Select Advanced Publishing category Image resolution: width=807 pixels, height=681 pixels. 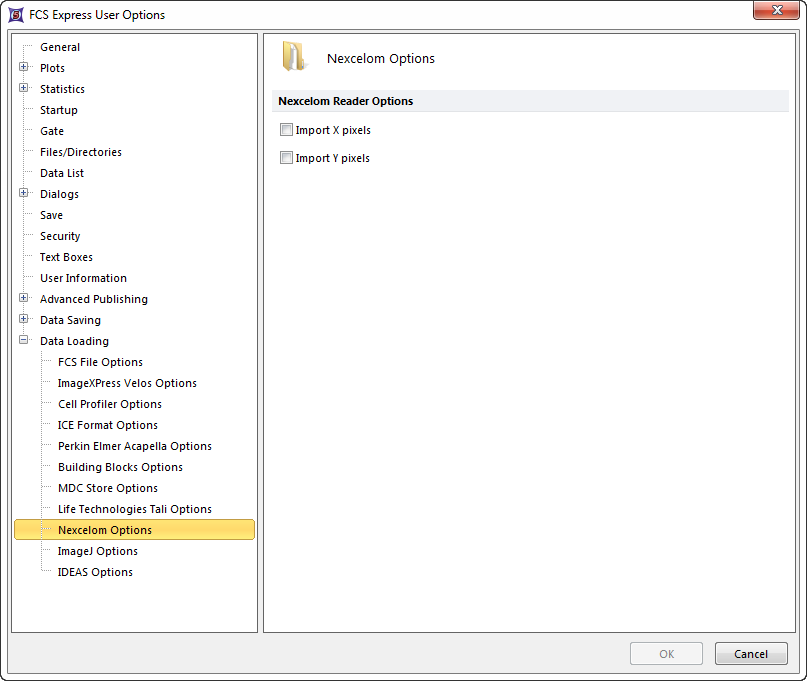94,299
